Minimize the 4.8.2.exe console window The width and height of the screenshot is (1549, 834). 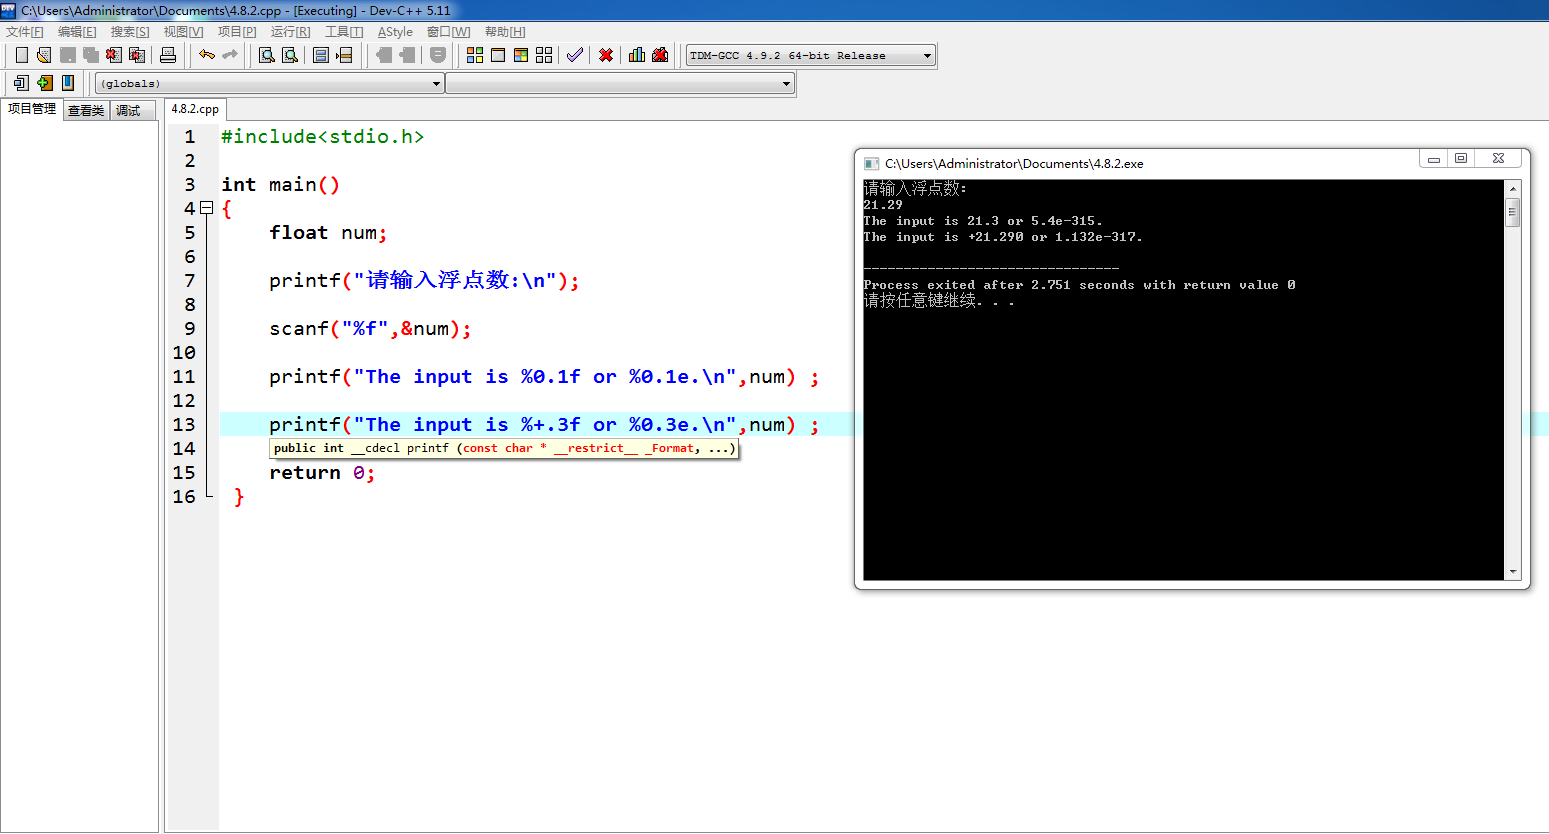coord(1434,159)
